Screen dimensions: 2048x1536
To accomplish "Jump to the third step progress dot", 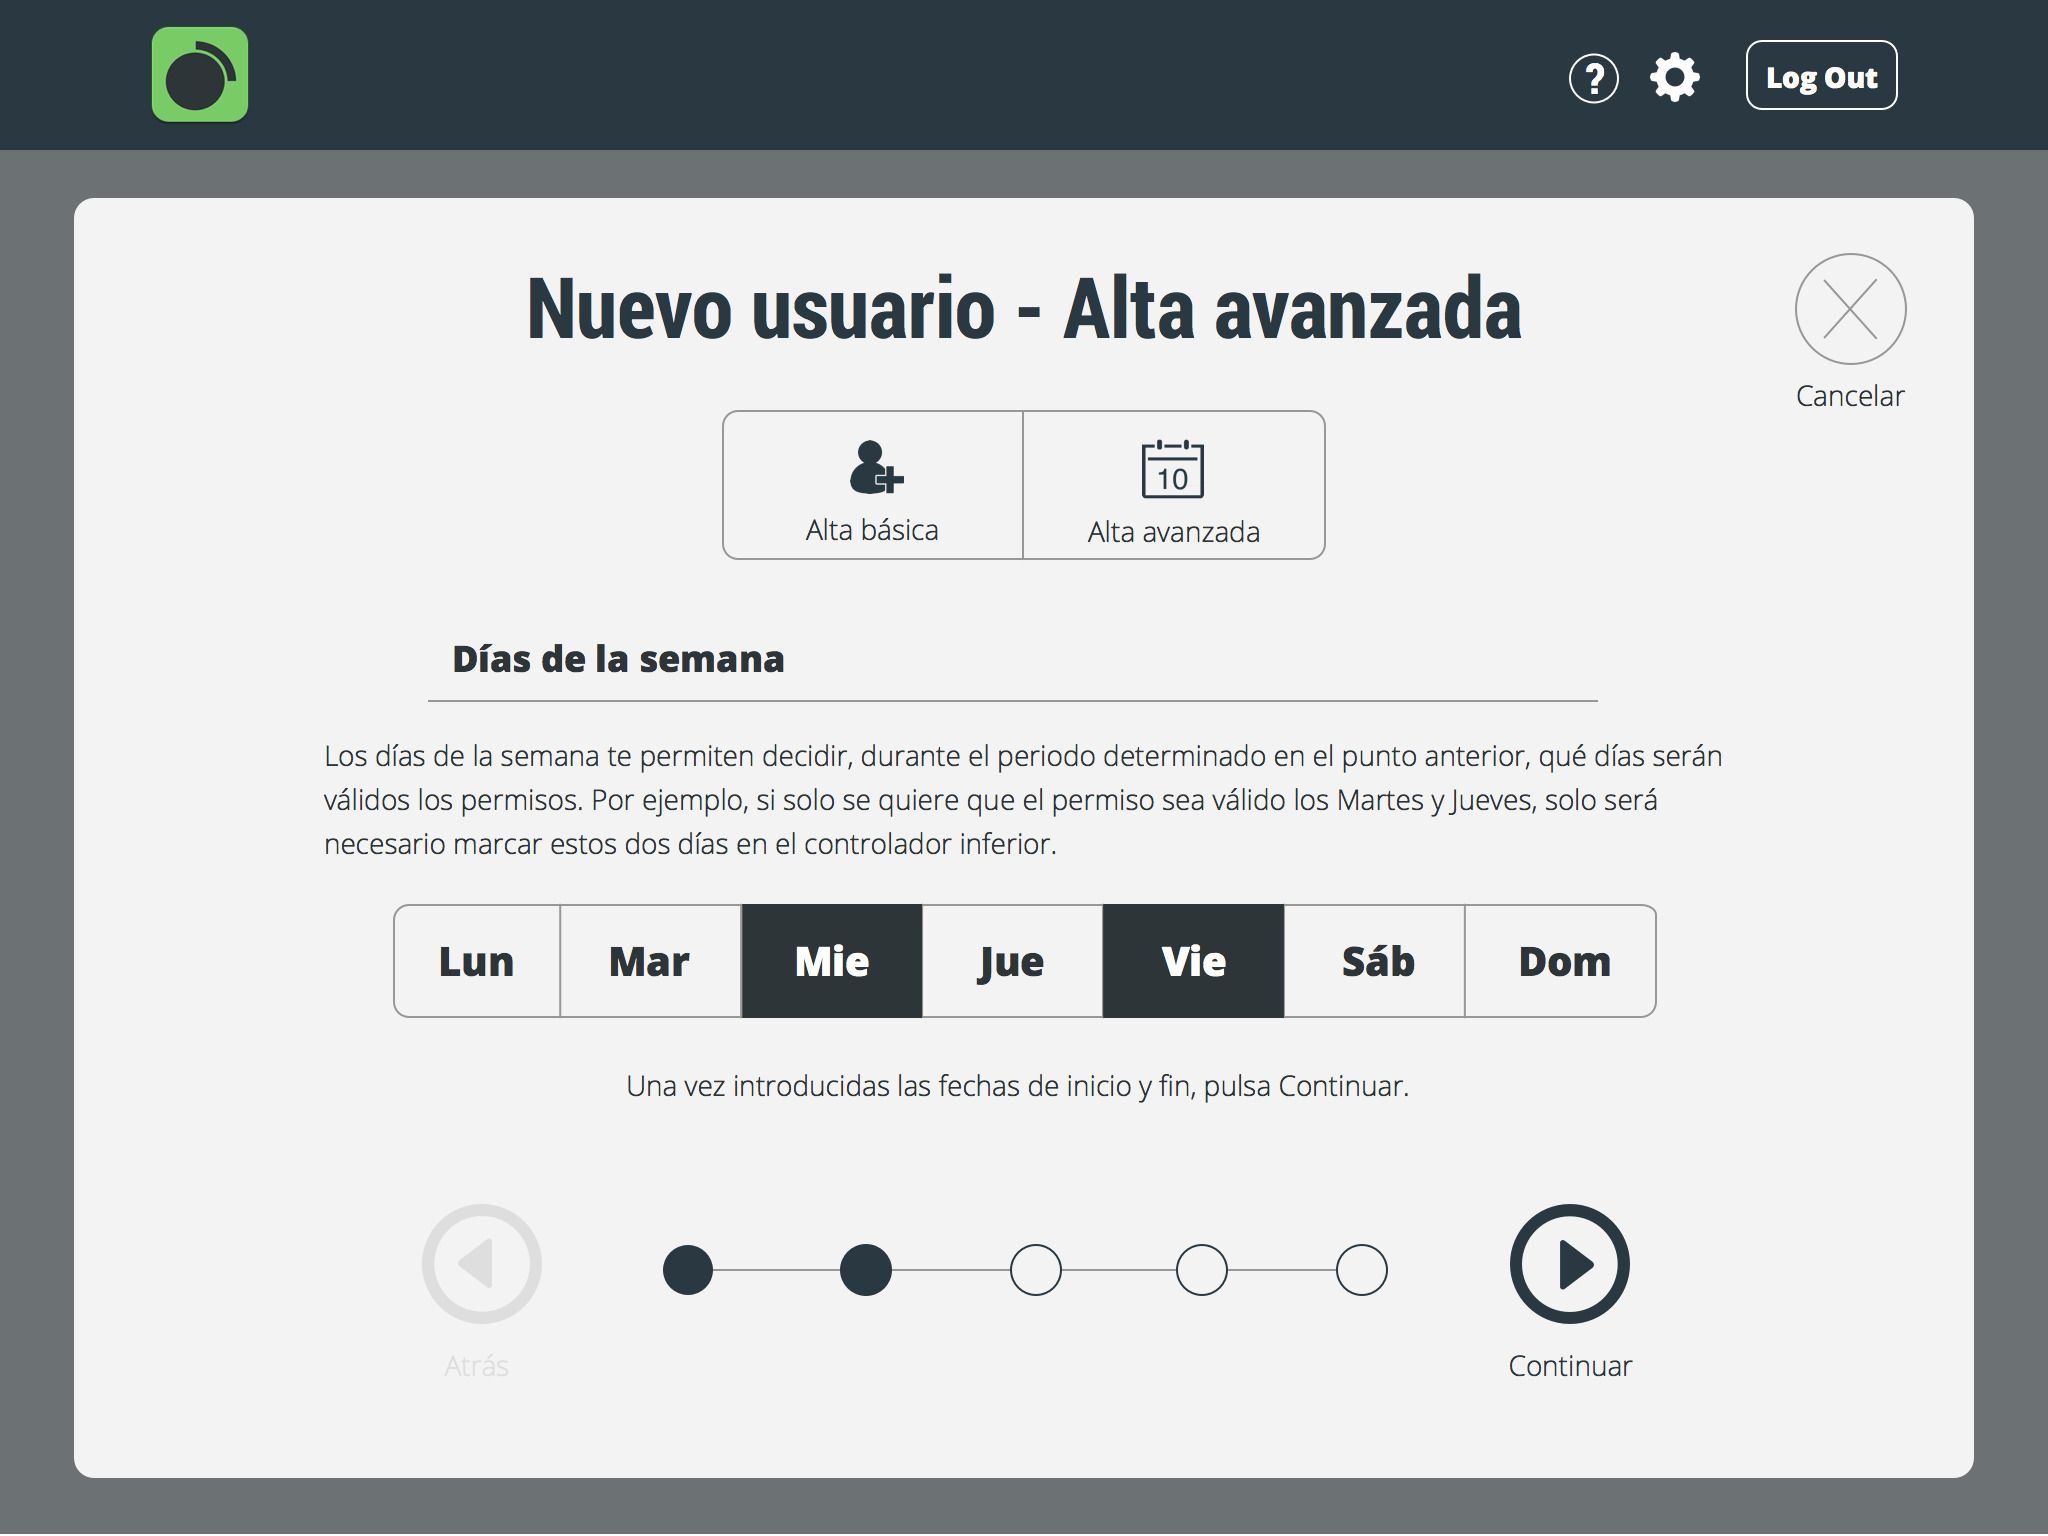I will tap(1035, 1270).
